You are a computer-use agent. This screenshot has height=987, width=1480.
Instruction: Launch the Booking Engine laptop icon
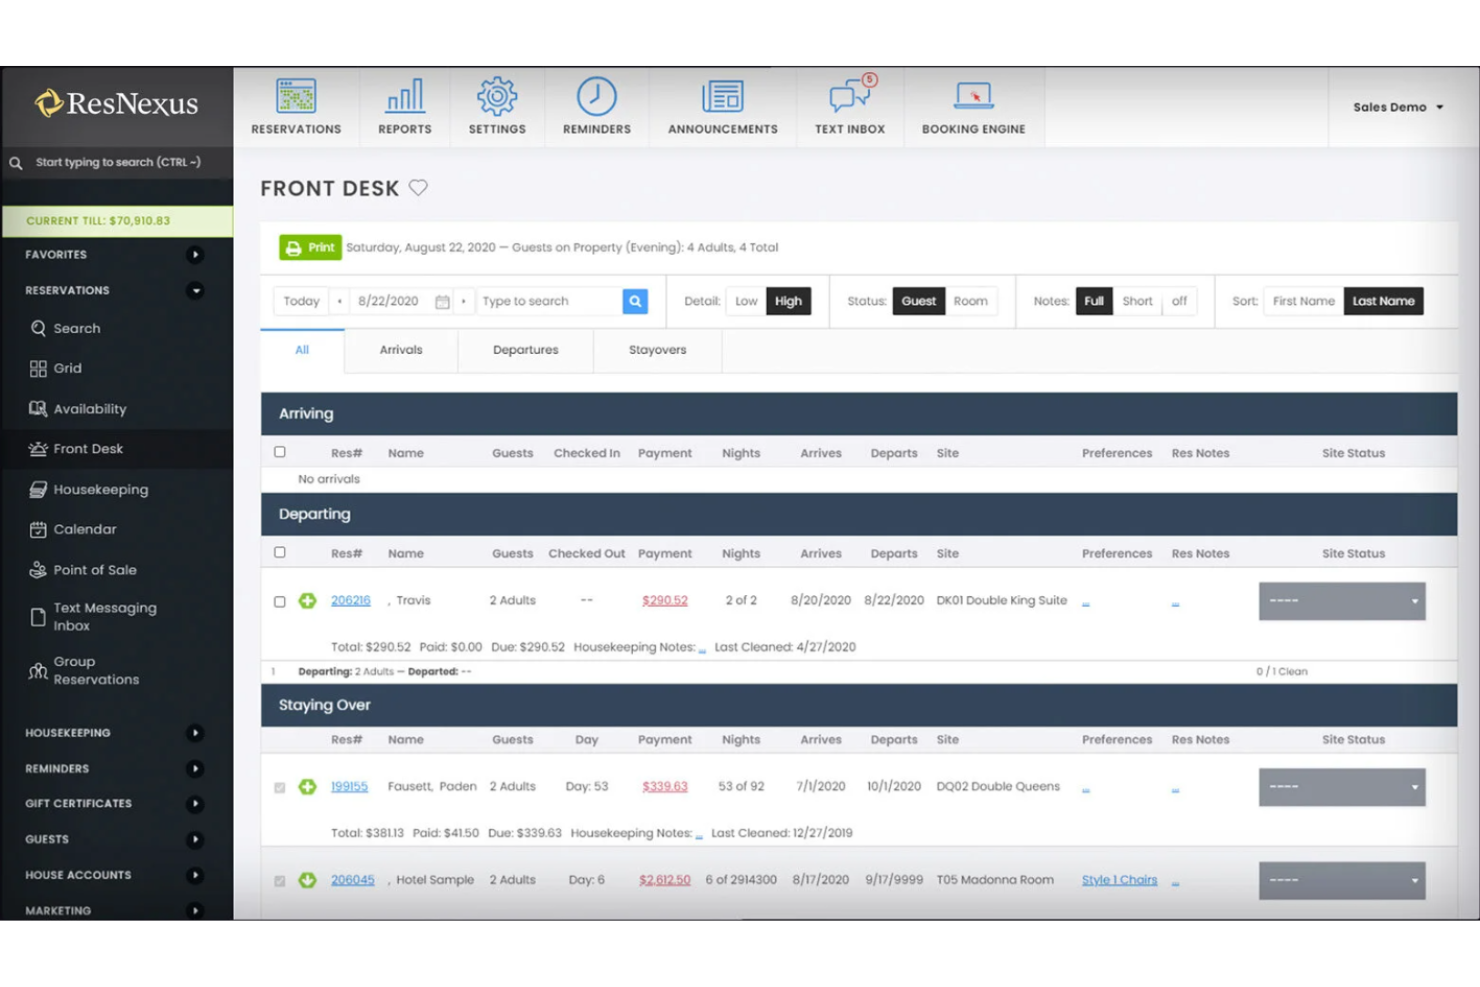(x=972, y=96)
